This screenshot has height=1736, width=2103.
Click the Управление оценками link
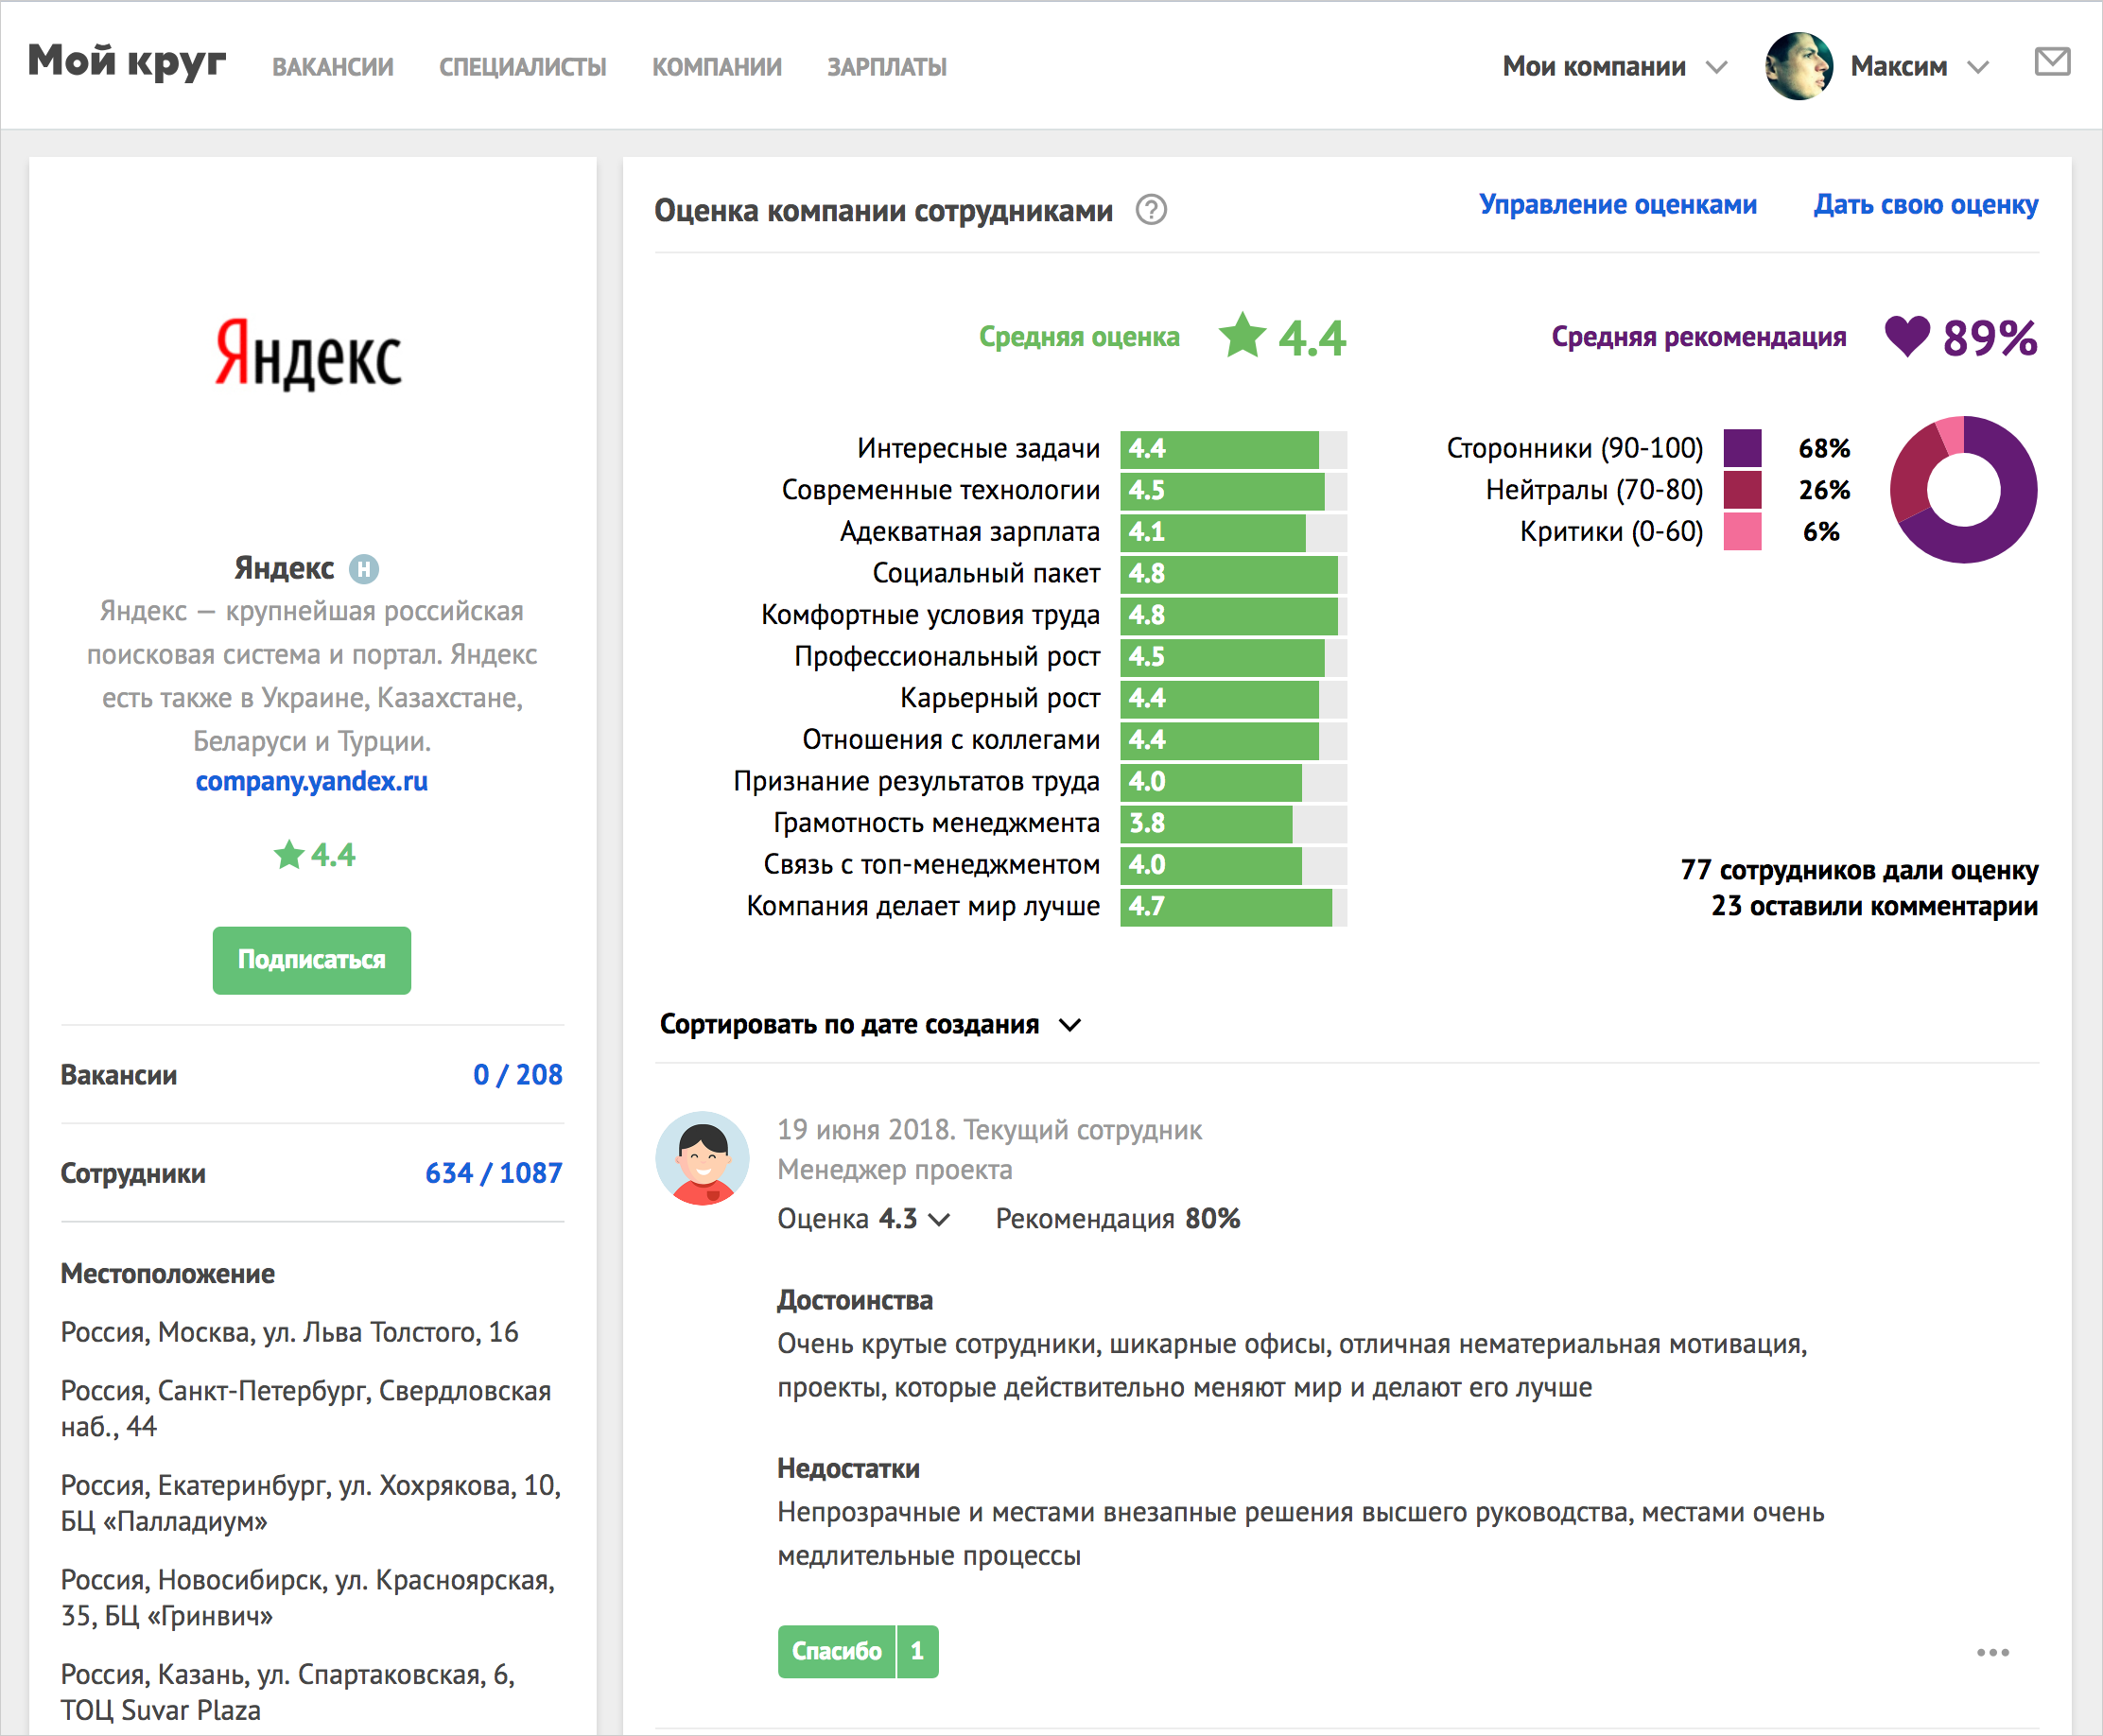point(1618,204)
